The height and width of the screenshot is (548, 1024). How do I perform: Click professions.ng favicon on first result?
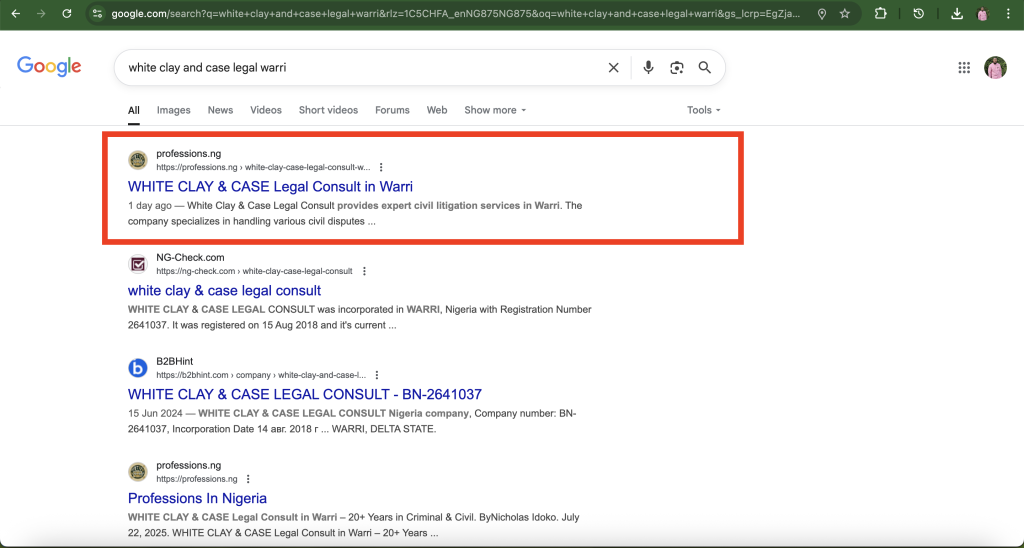pos(138,160)
